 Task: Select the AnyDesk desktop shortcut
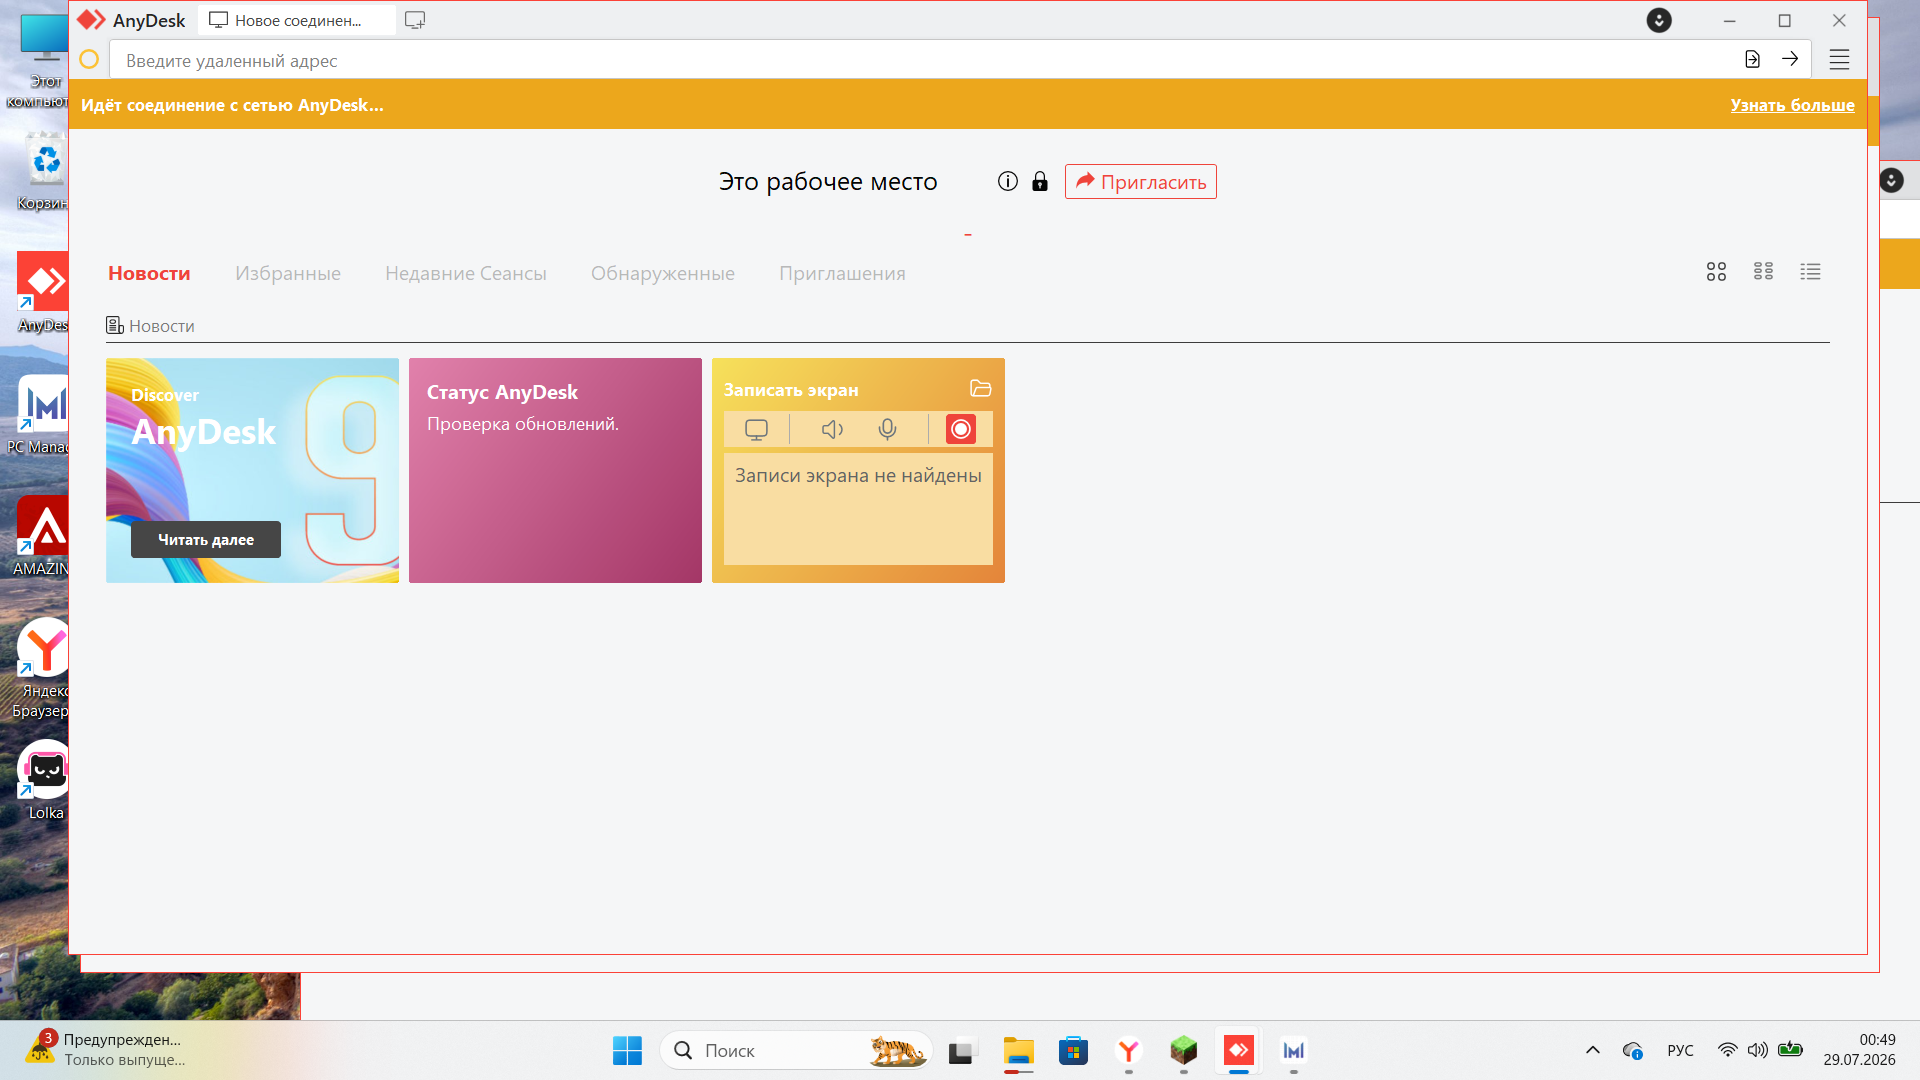coord(43,293)
